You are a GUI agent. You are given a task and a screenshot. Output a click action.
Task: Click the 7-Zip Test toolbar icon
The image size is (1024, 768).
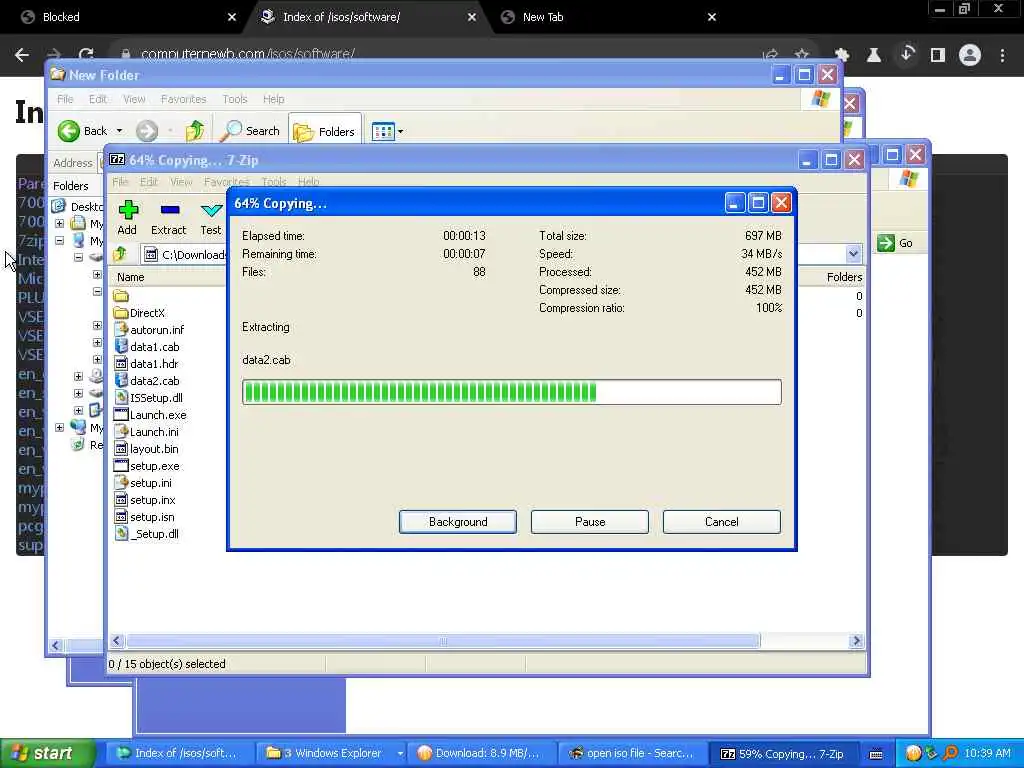211,210
